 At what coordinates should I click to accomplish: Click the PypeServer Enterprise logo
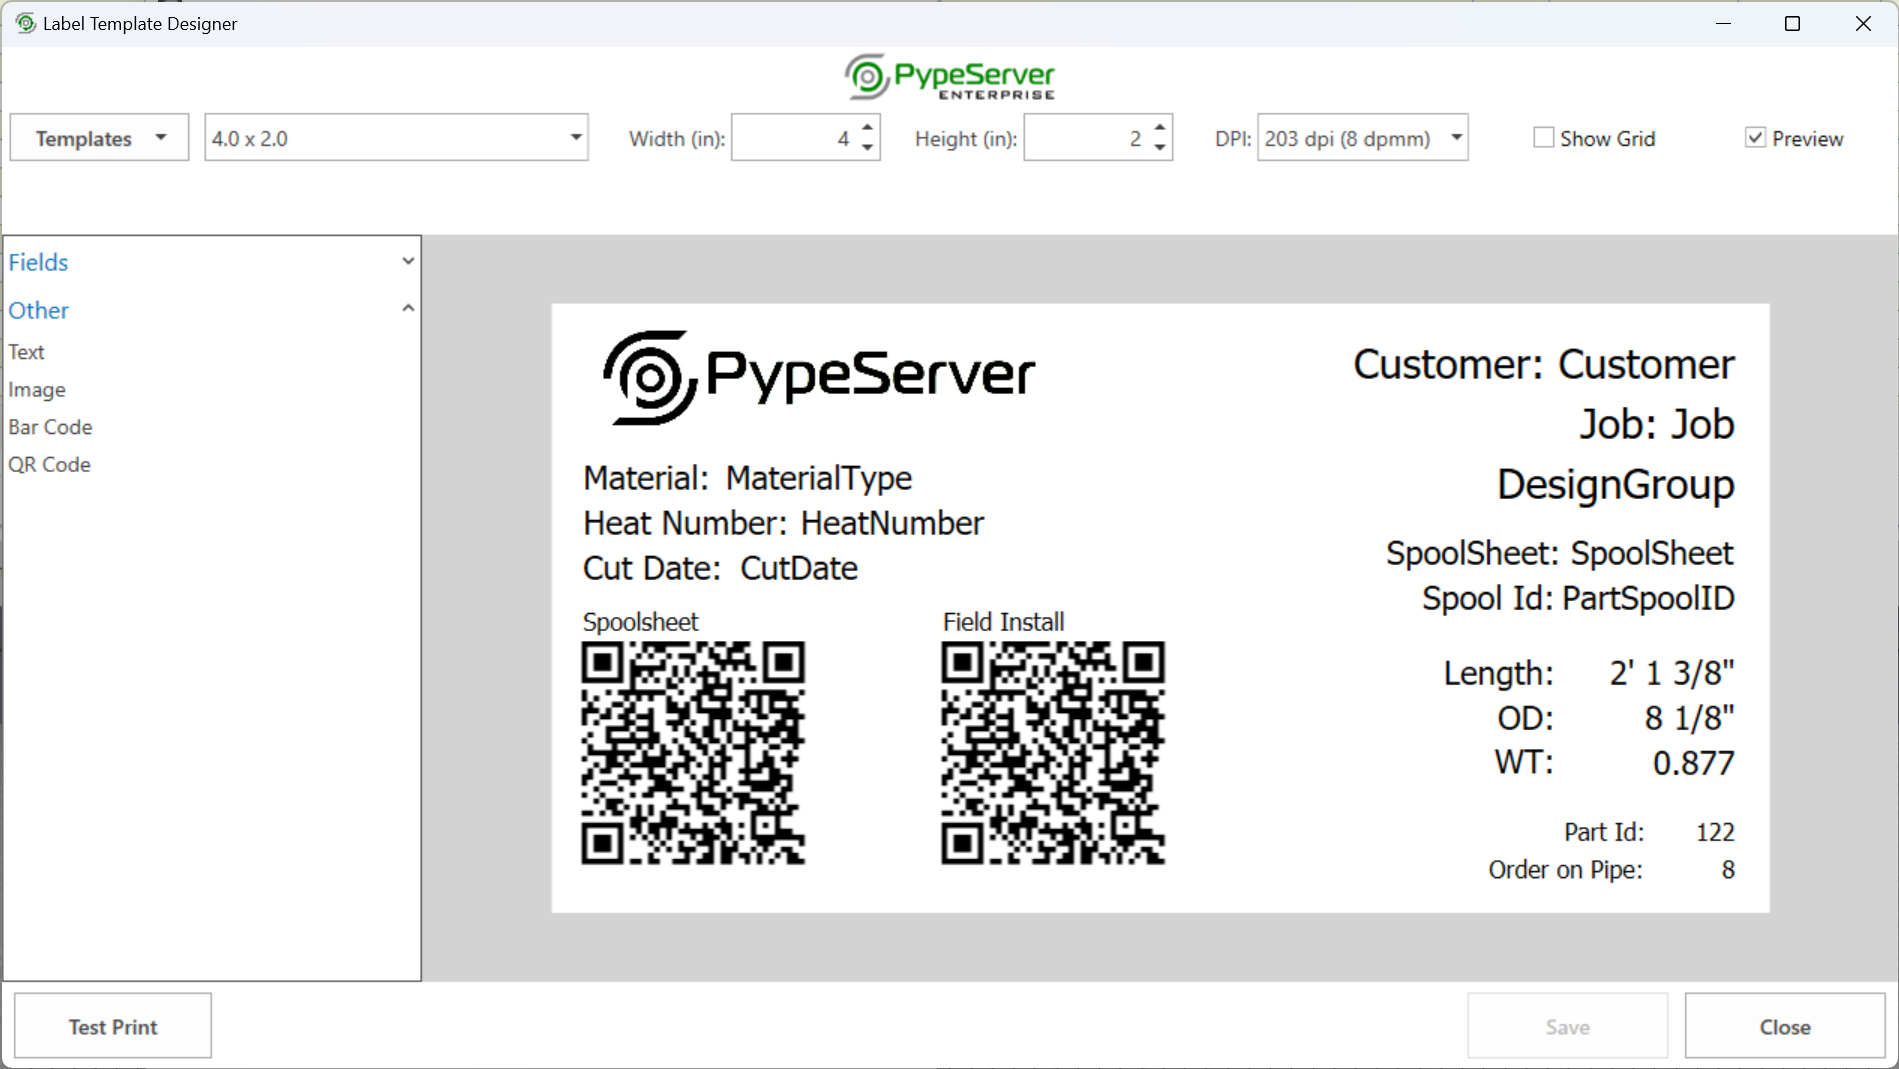(949, 77)
